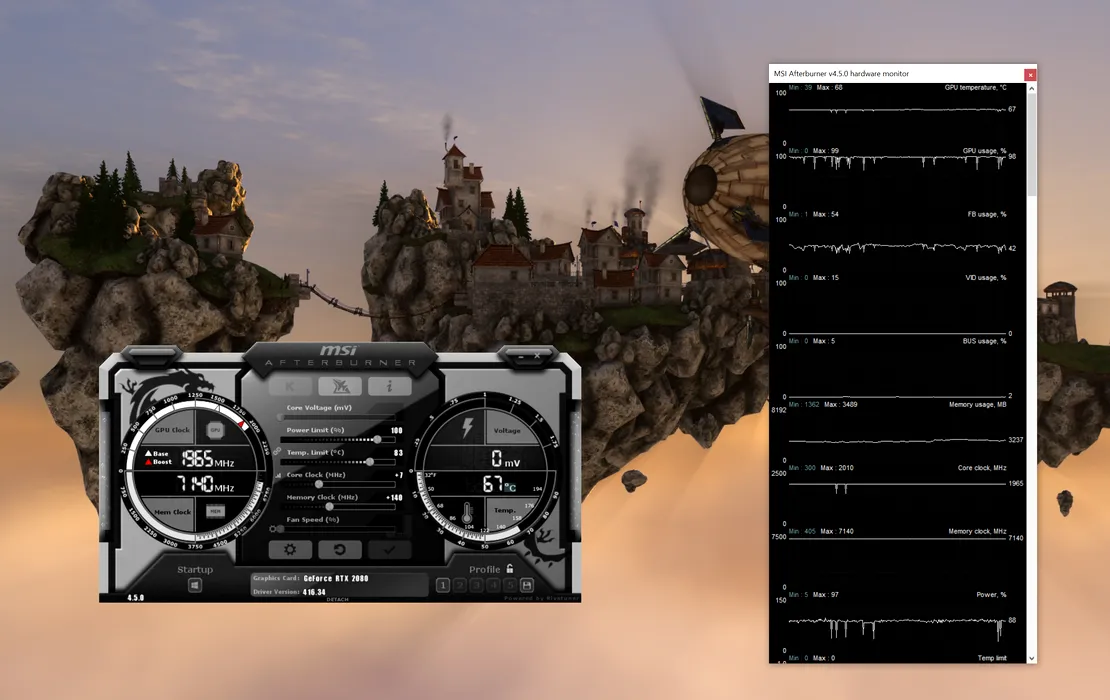Adjust the Core Voltage slider

[337, 418]
